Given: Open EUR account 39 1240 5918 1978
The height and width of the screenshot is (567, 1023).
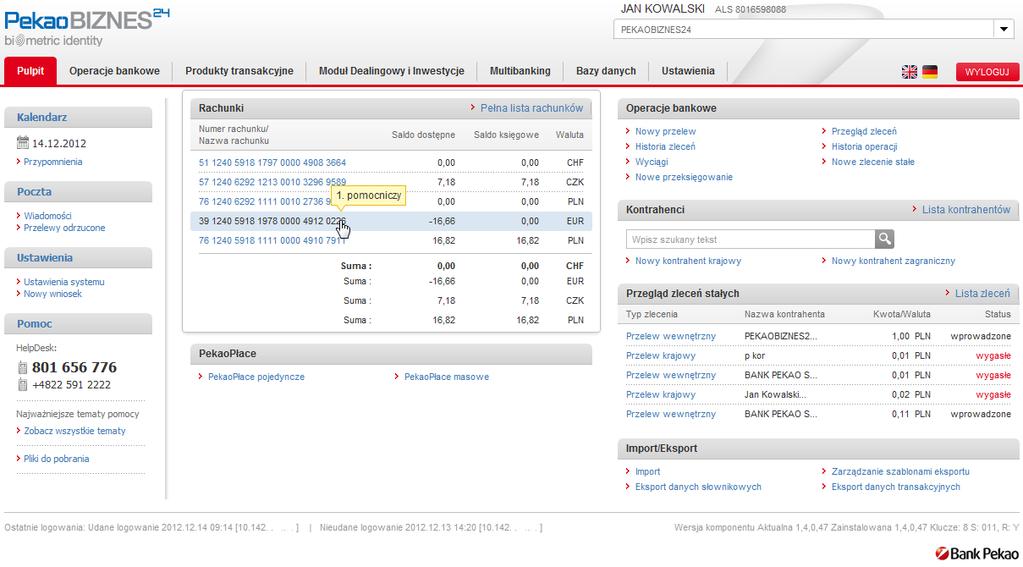Looking at the screenshot, I should (x=272, y=221).
